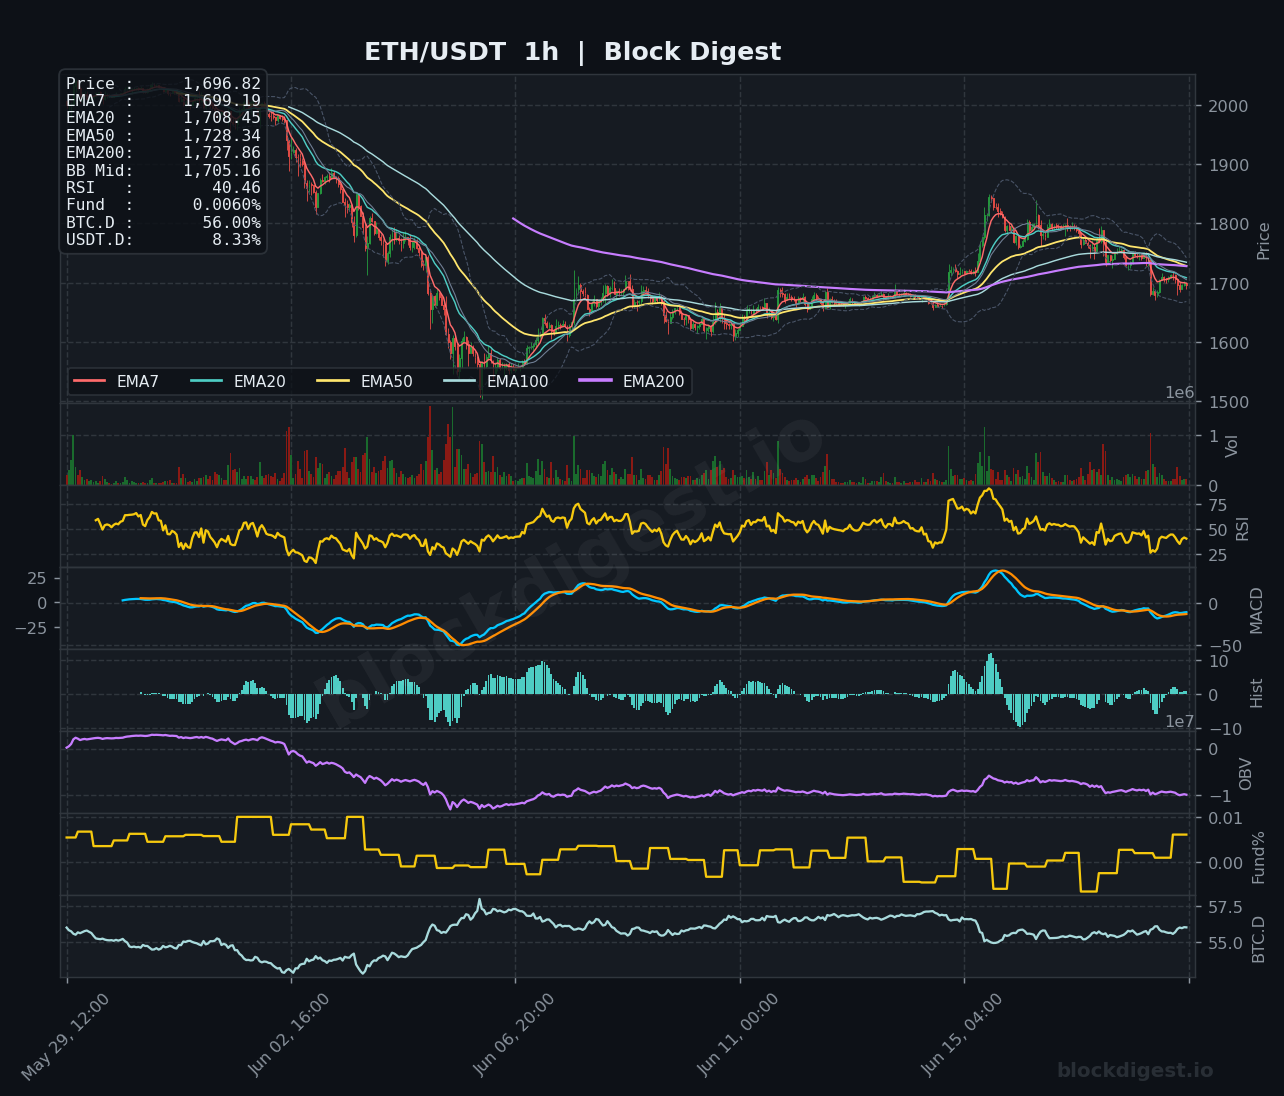Select the EMA50 value 1,728.34
Image resolution: width=1284 pixels, height=1096 pixels.
coord(222,136)
